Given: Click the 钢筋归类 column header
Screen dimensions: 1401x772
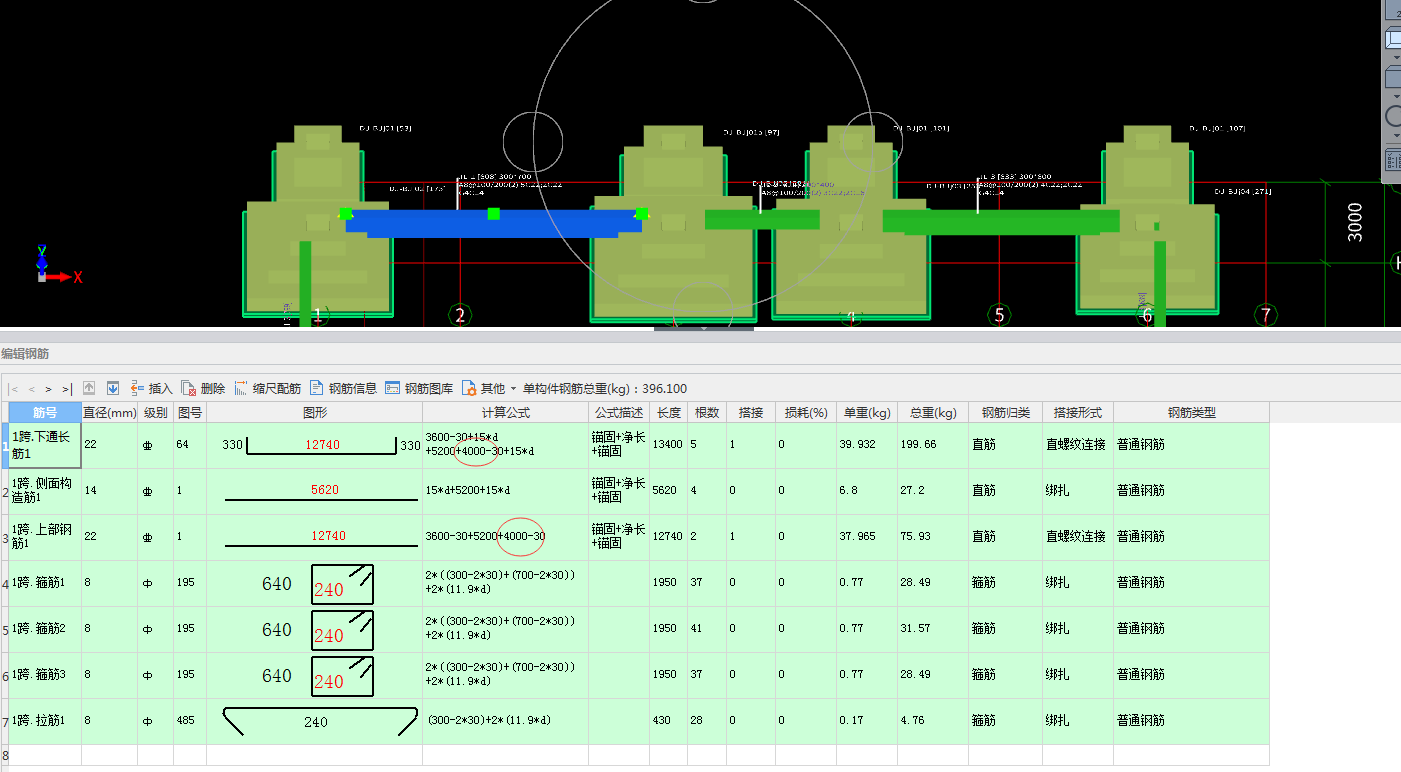Looking at the screenshot, I should click(x=1005, y=412).
